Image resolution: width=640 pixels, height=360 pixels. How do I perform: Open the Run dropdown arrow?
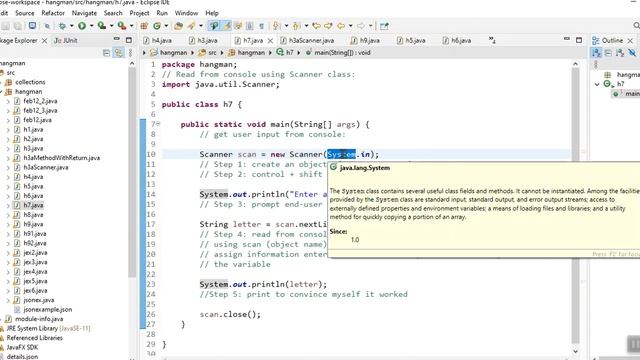tap(91, 26)
